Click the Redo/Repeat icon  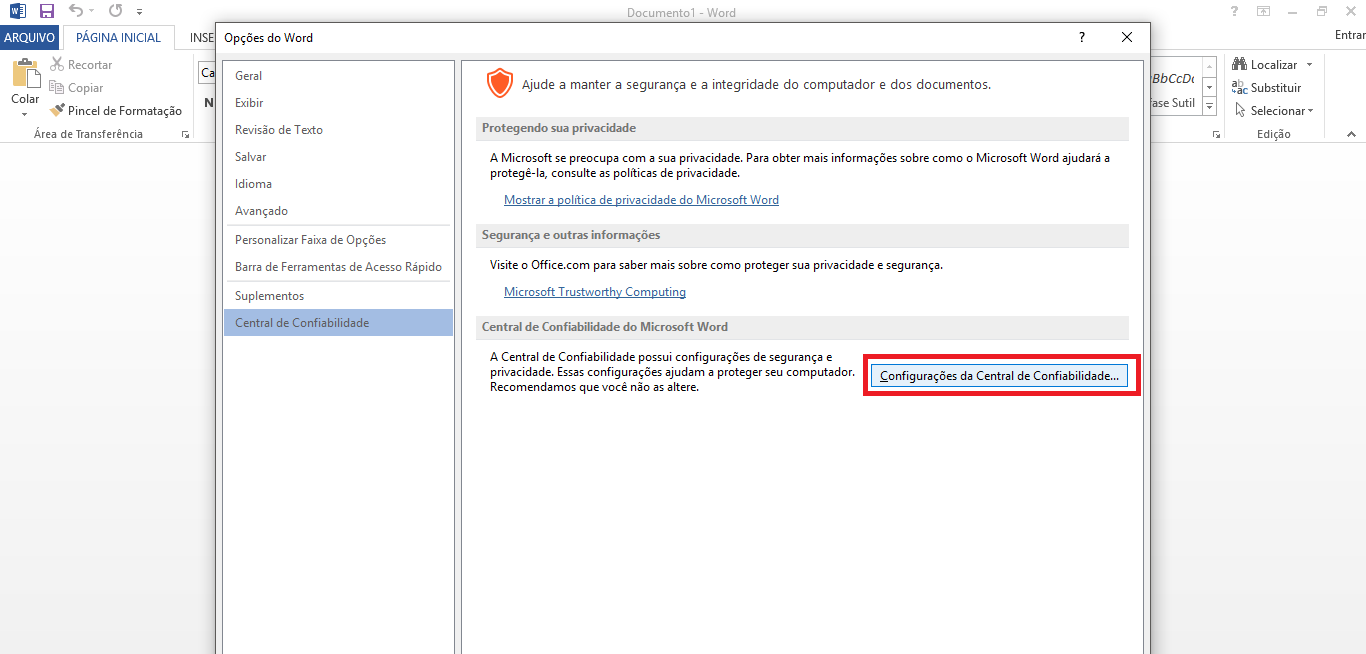click(x=115, y=11)
